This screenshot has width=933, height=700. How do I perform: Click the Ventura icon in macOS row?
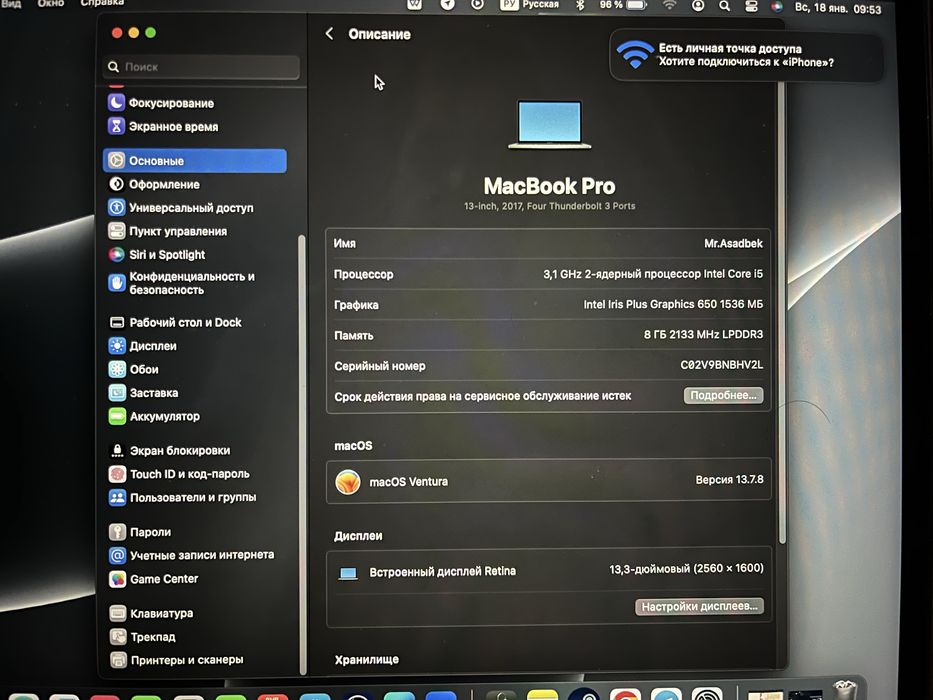click(x=348, y=482)
